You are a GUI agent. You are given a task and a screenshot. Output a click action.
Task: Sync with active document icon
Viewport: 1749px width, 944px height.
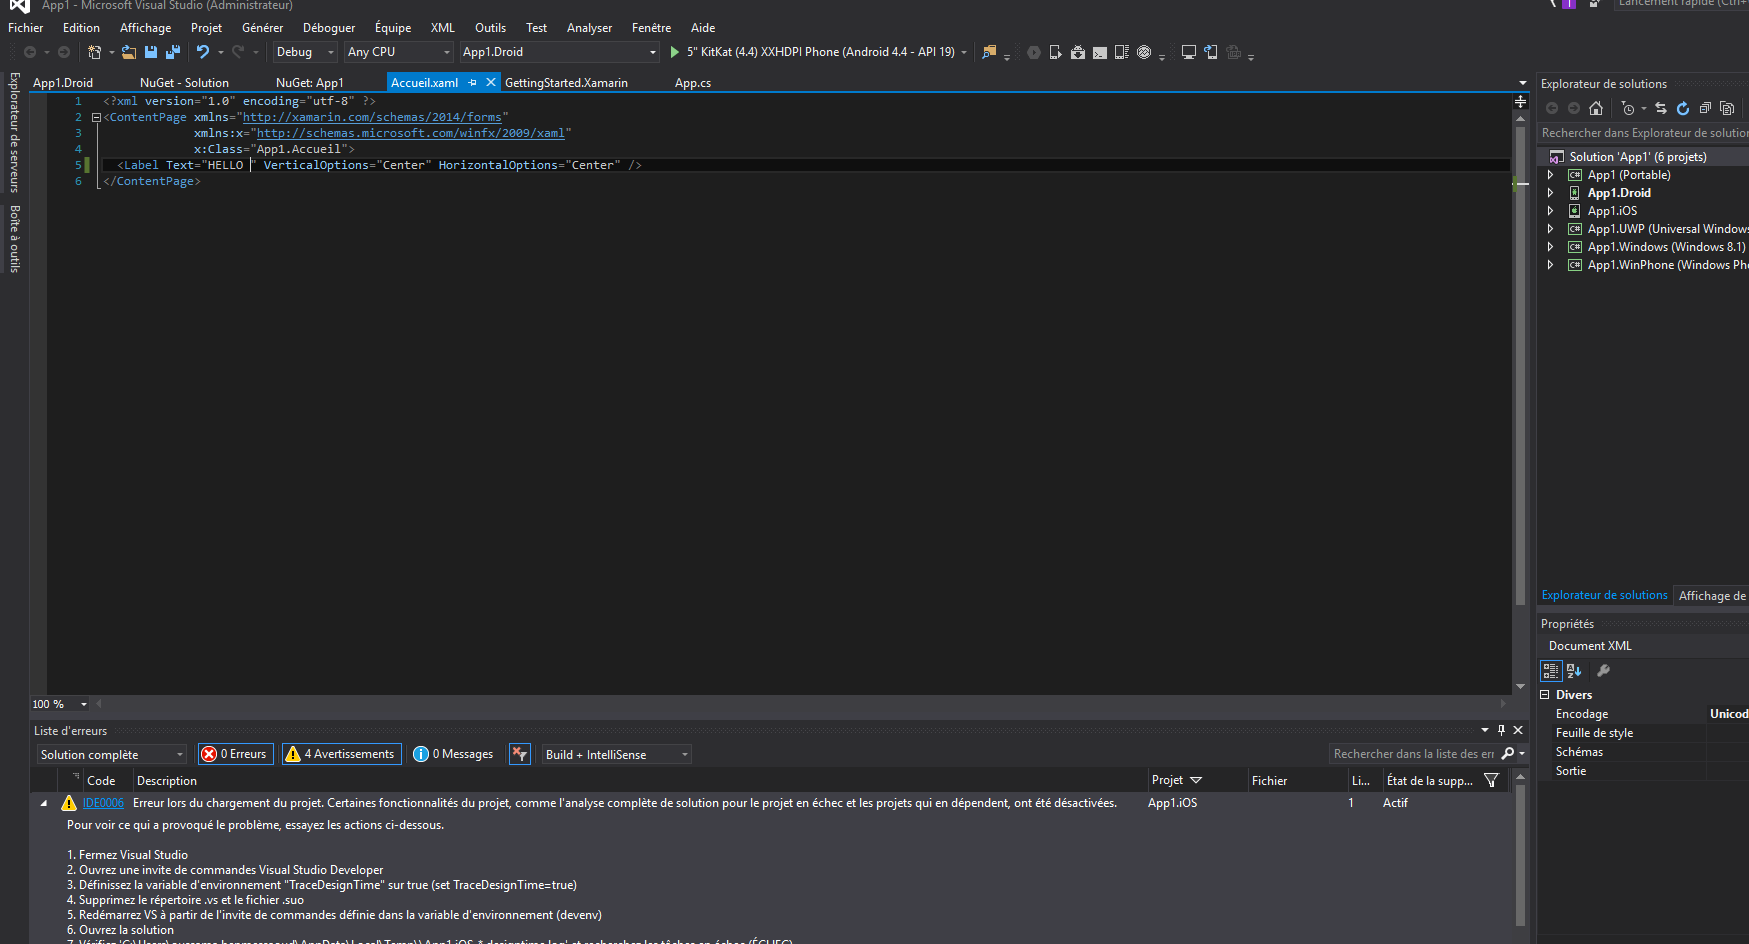tap(1661, 108)
